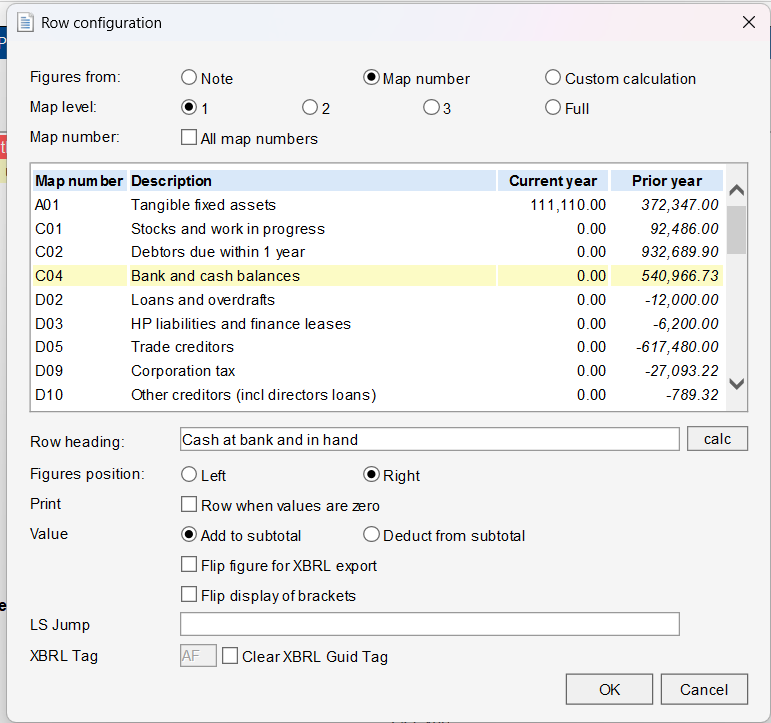Click prior year value -617,480.00
Viewport: 771px width, 723px height.
(x=677, y=347)
